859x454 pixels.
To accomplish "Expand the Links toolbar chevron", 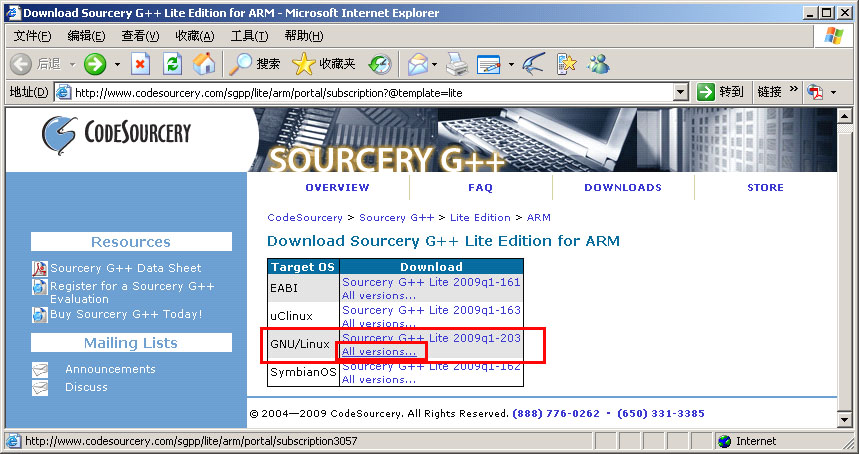I will point(793,89).
